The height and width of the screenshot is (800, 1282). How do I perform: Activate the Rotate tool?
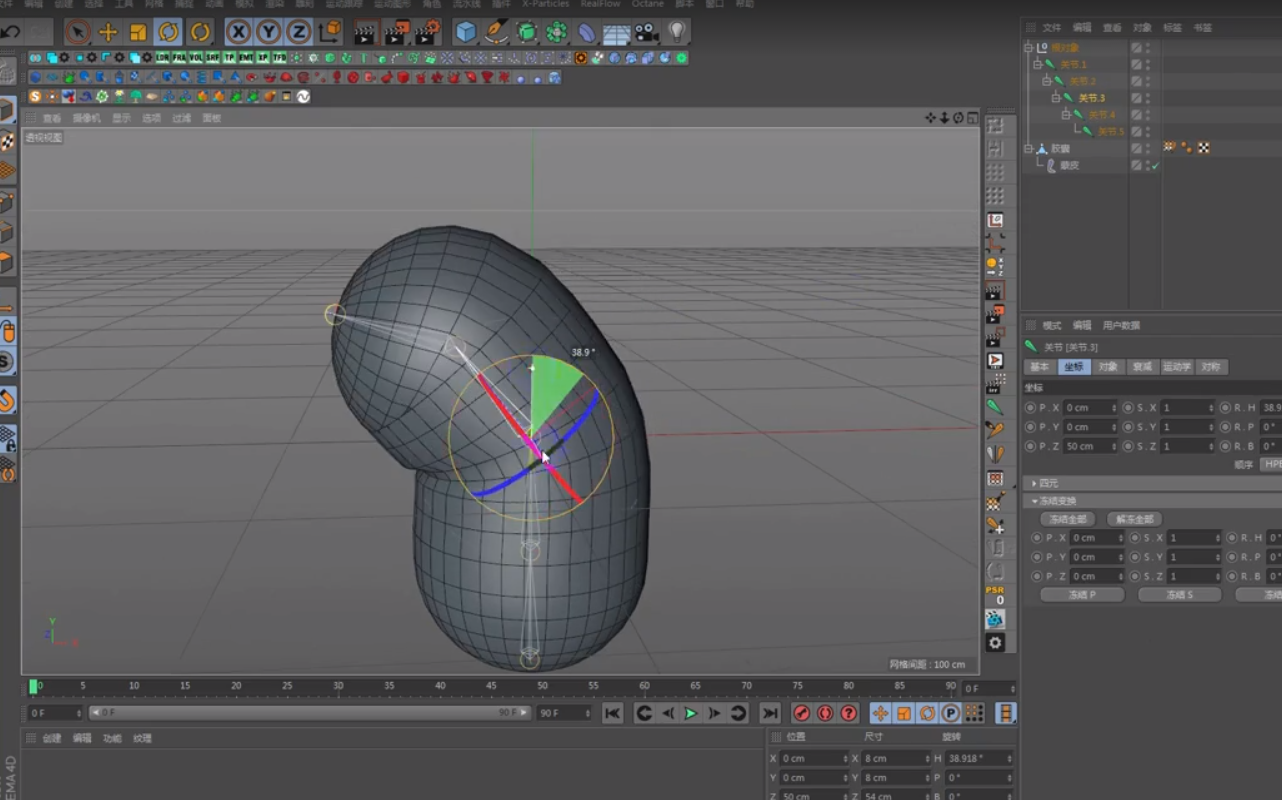coord(168,32)
